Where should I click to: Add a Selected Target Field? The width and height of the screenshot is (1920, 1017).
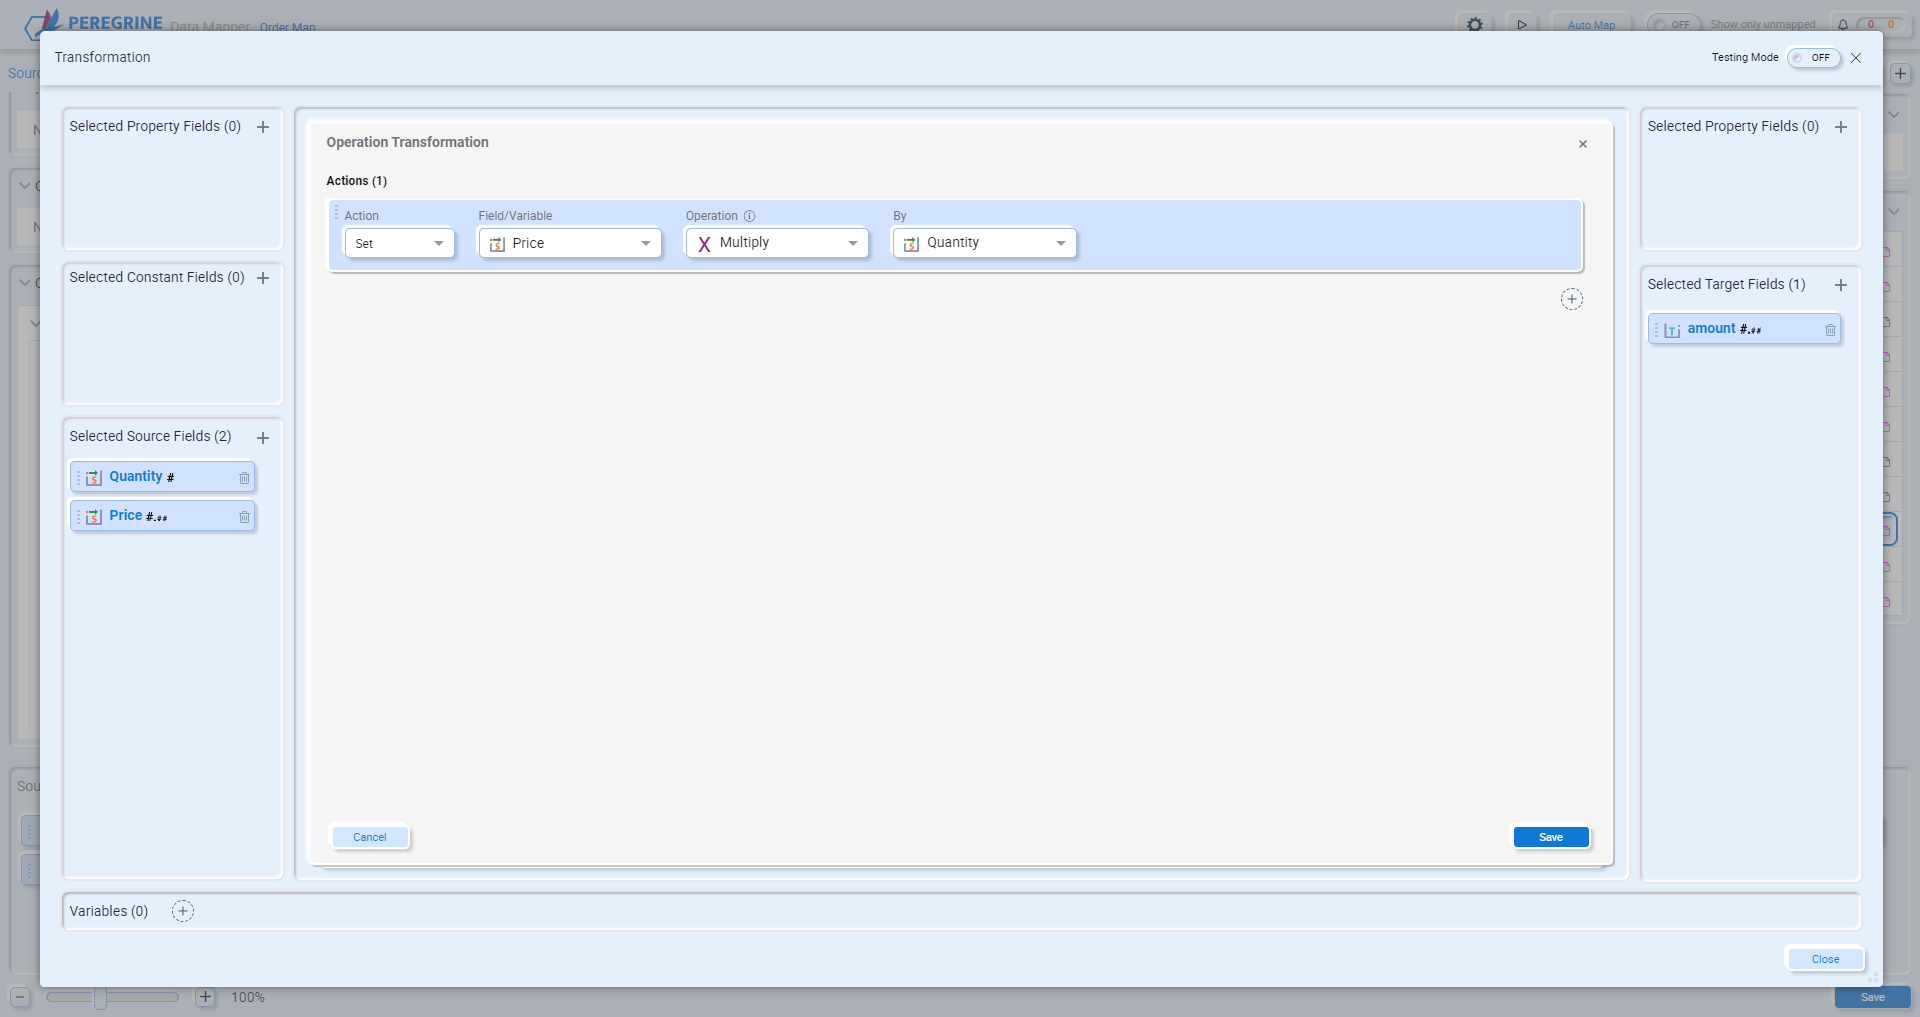coord(1841,285)
